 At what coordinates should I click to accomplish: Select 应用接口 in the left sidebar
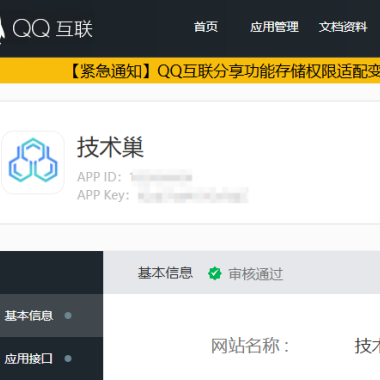click(51, 359)
